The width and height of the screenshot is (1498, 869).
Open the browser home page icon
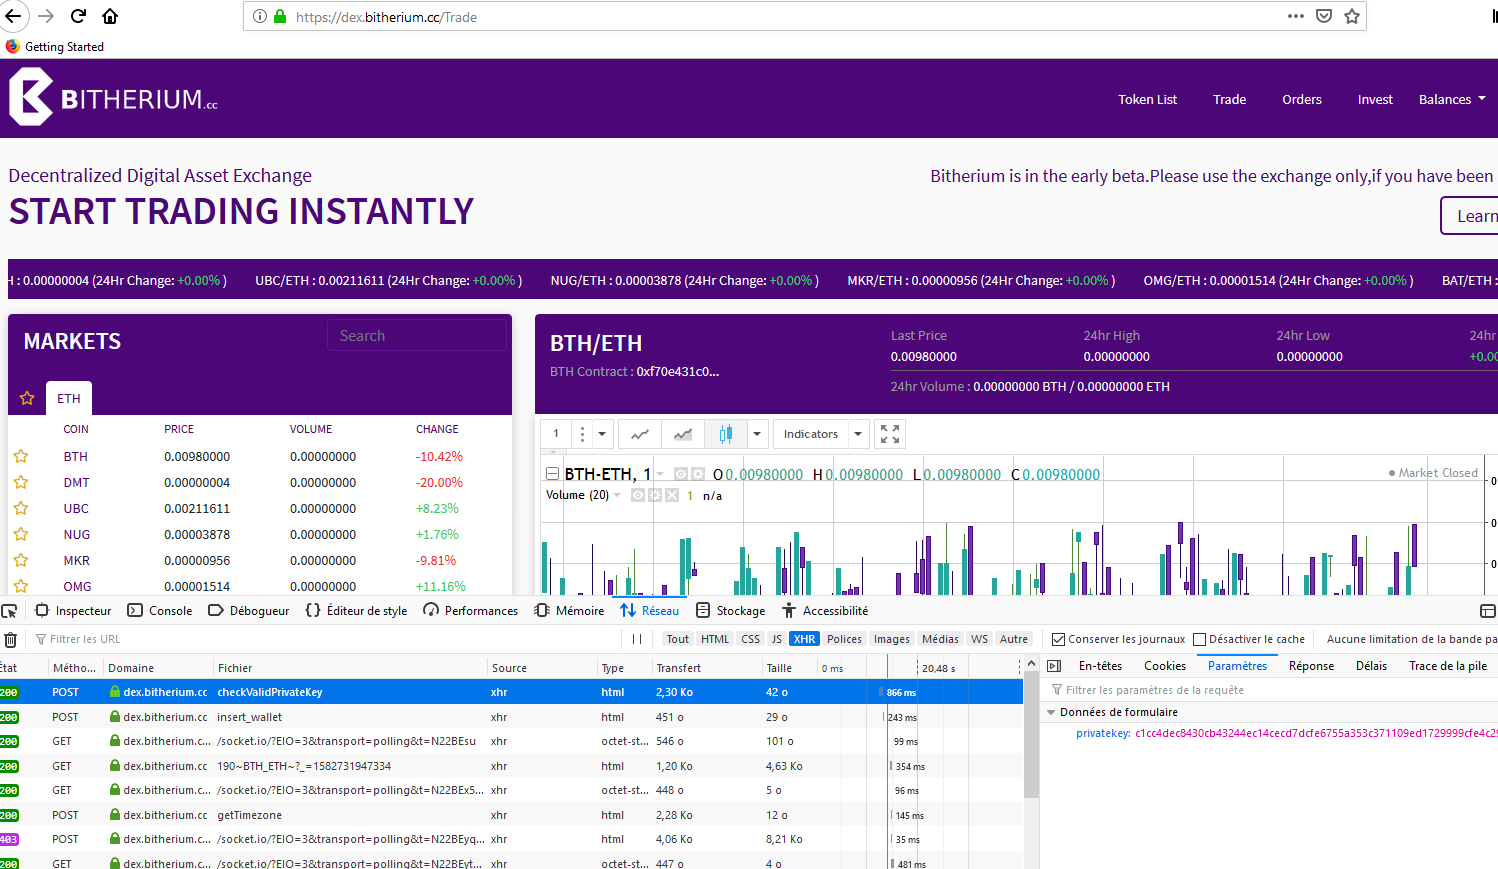point(110,16)
